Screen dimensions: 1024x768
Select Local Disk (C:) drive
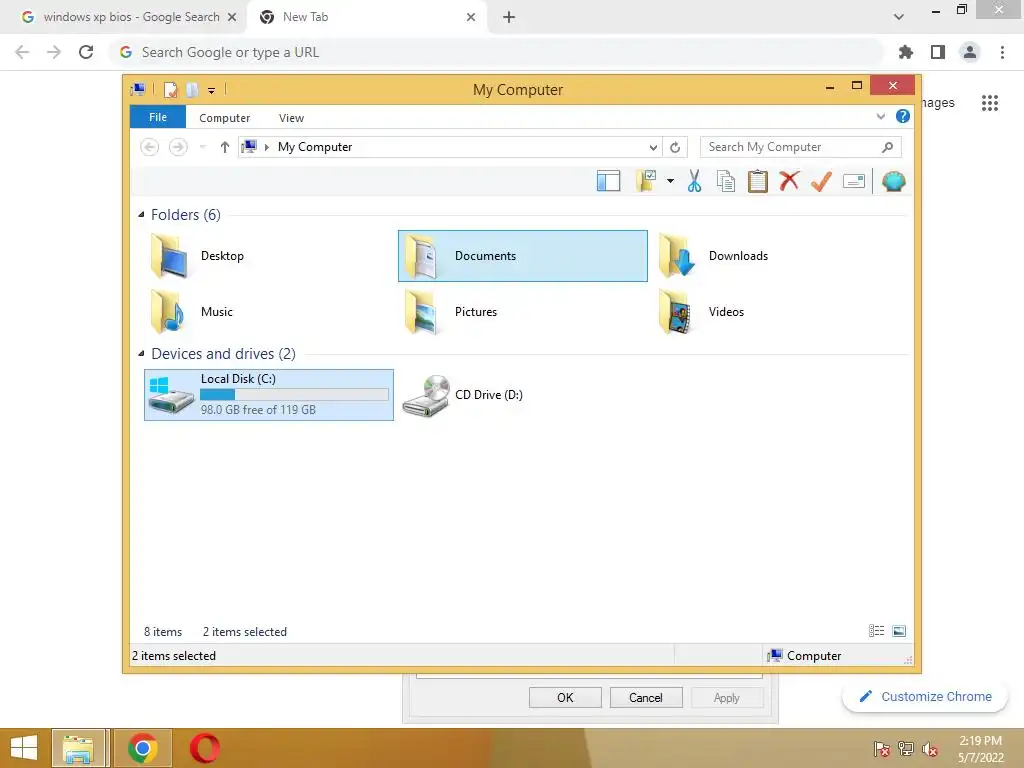point(268,394)
